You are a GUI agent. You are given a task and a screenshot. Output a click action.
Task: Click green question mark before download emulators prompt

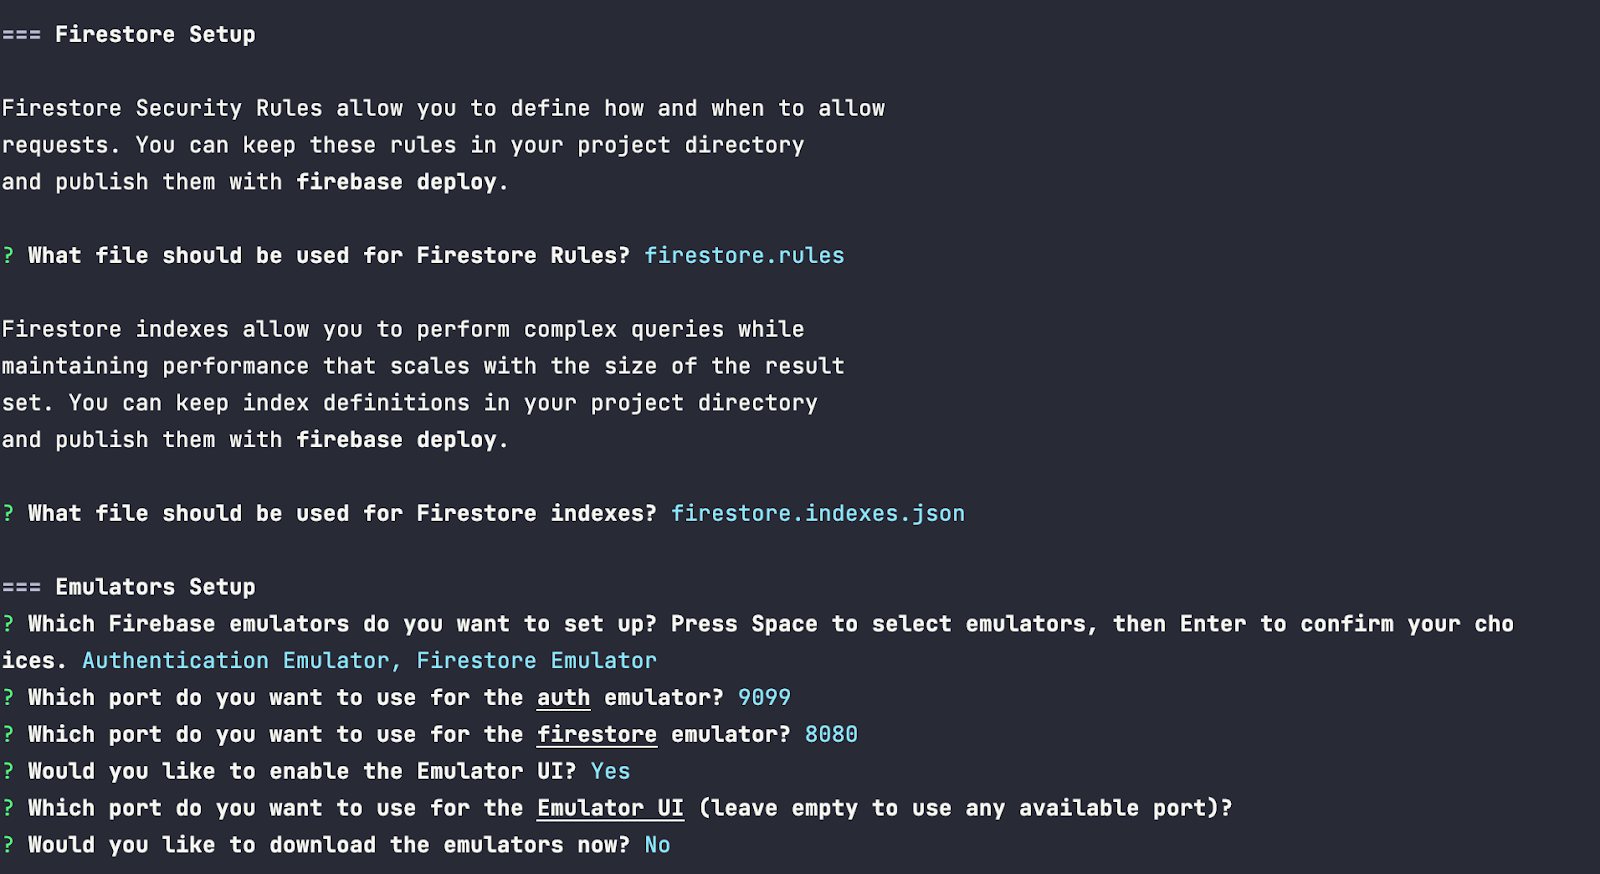coord(8,845)
